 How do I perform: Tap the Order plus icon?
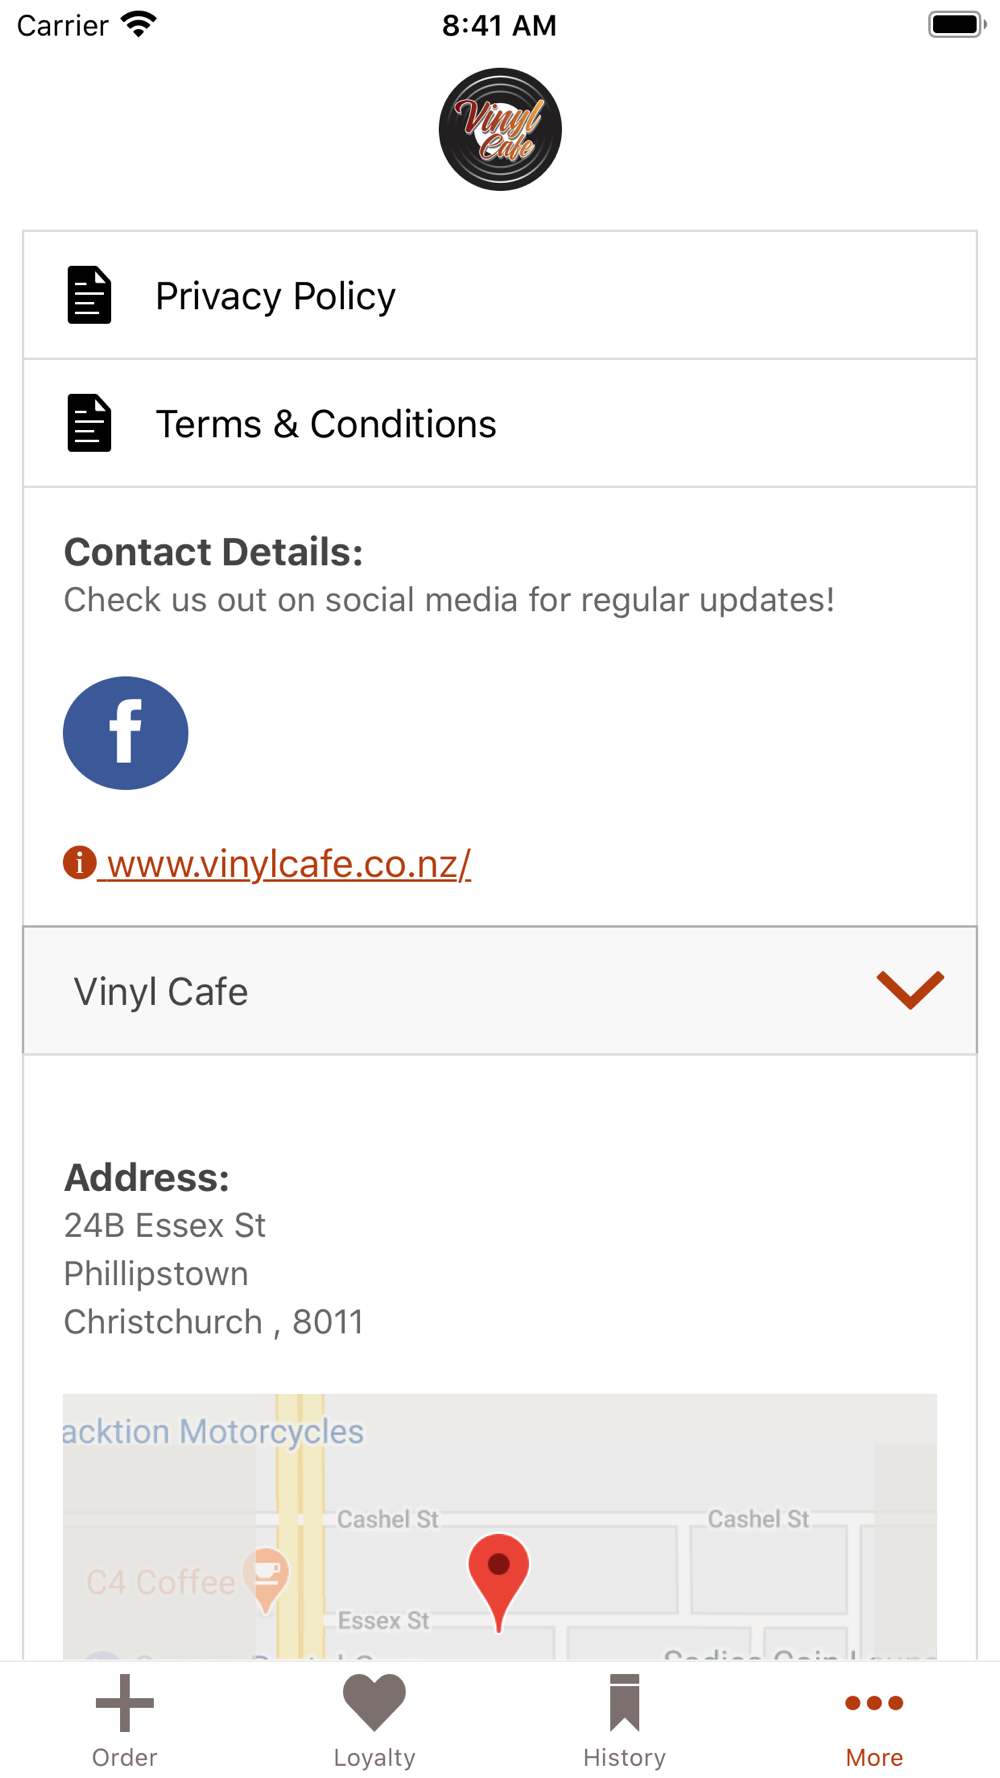[125, 1702]
